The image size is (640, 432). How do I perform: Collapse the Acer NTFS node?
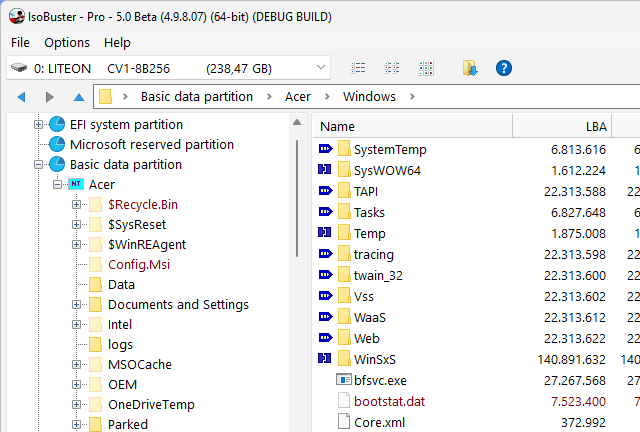[58, 185]
